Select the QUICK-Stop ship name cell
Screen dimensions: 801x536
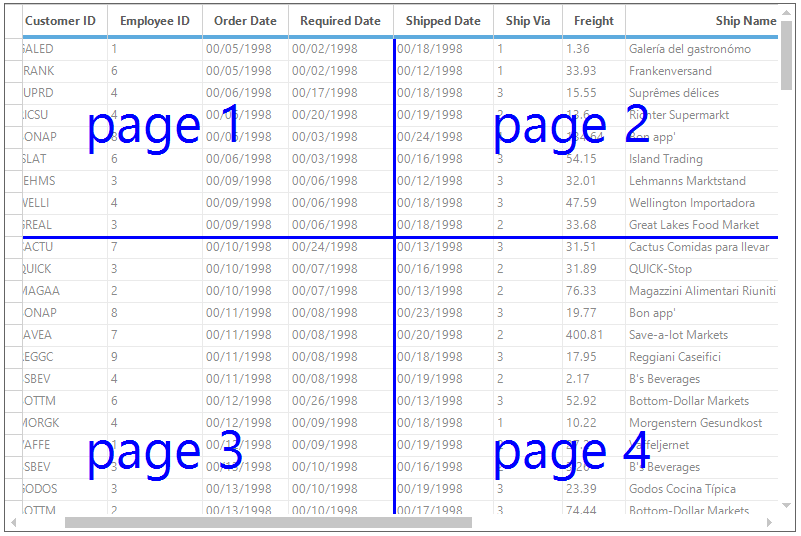[x=701, y=269]
